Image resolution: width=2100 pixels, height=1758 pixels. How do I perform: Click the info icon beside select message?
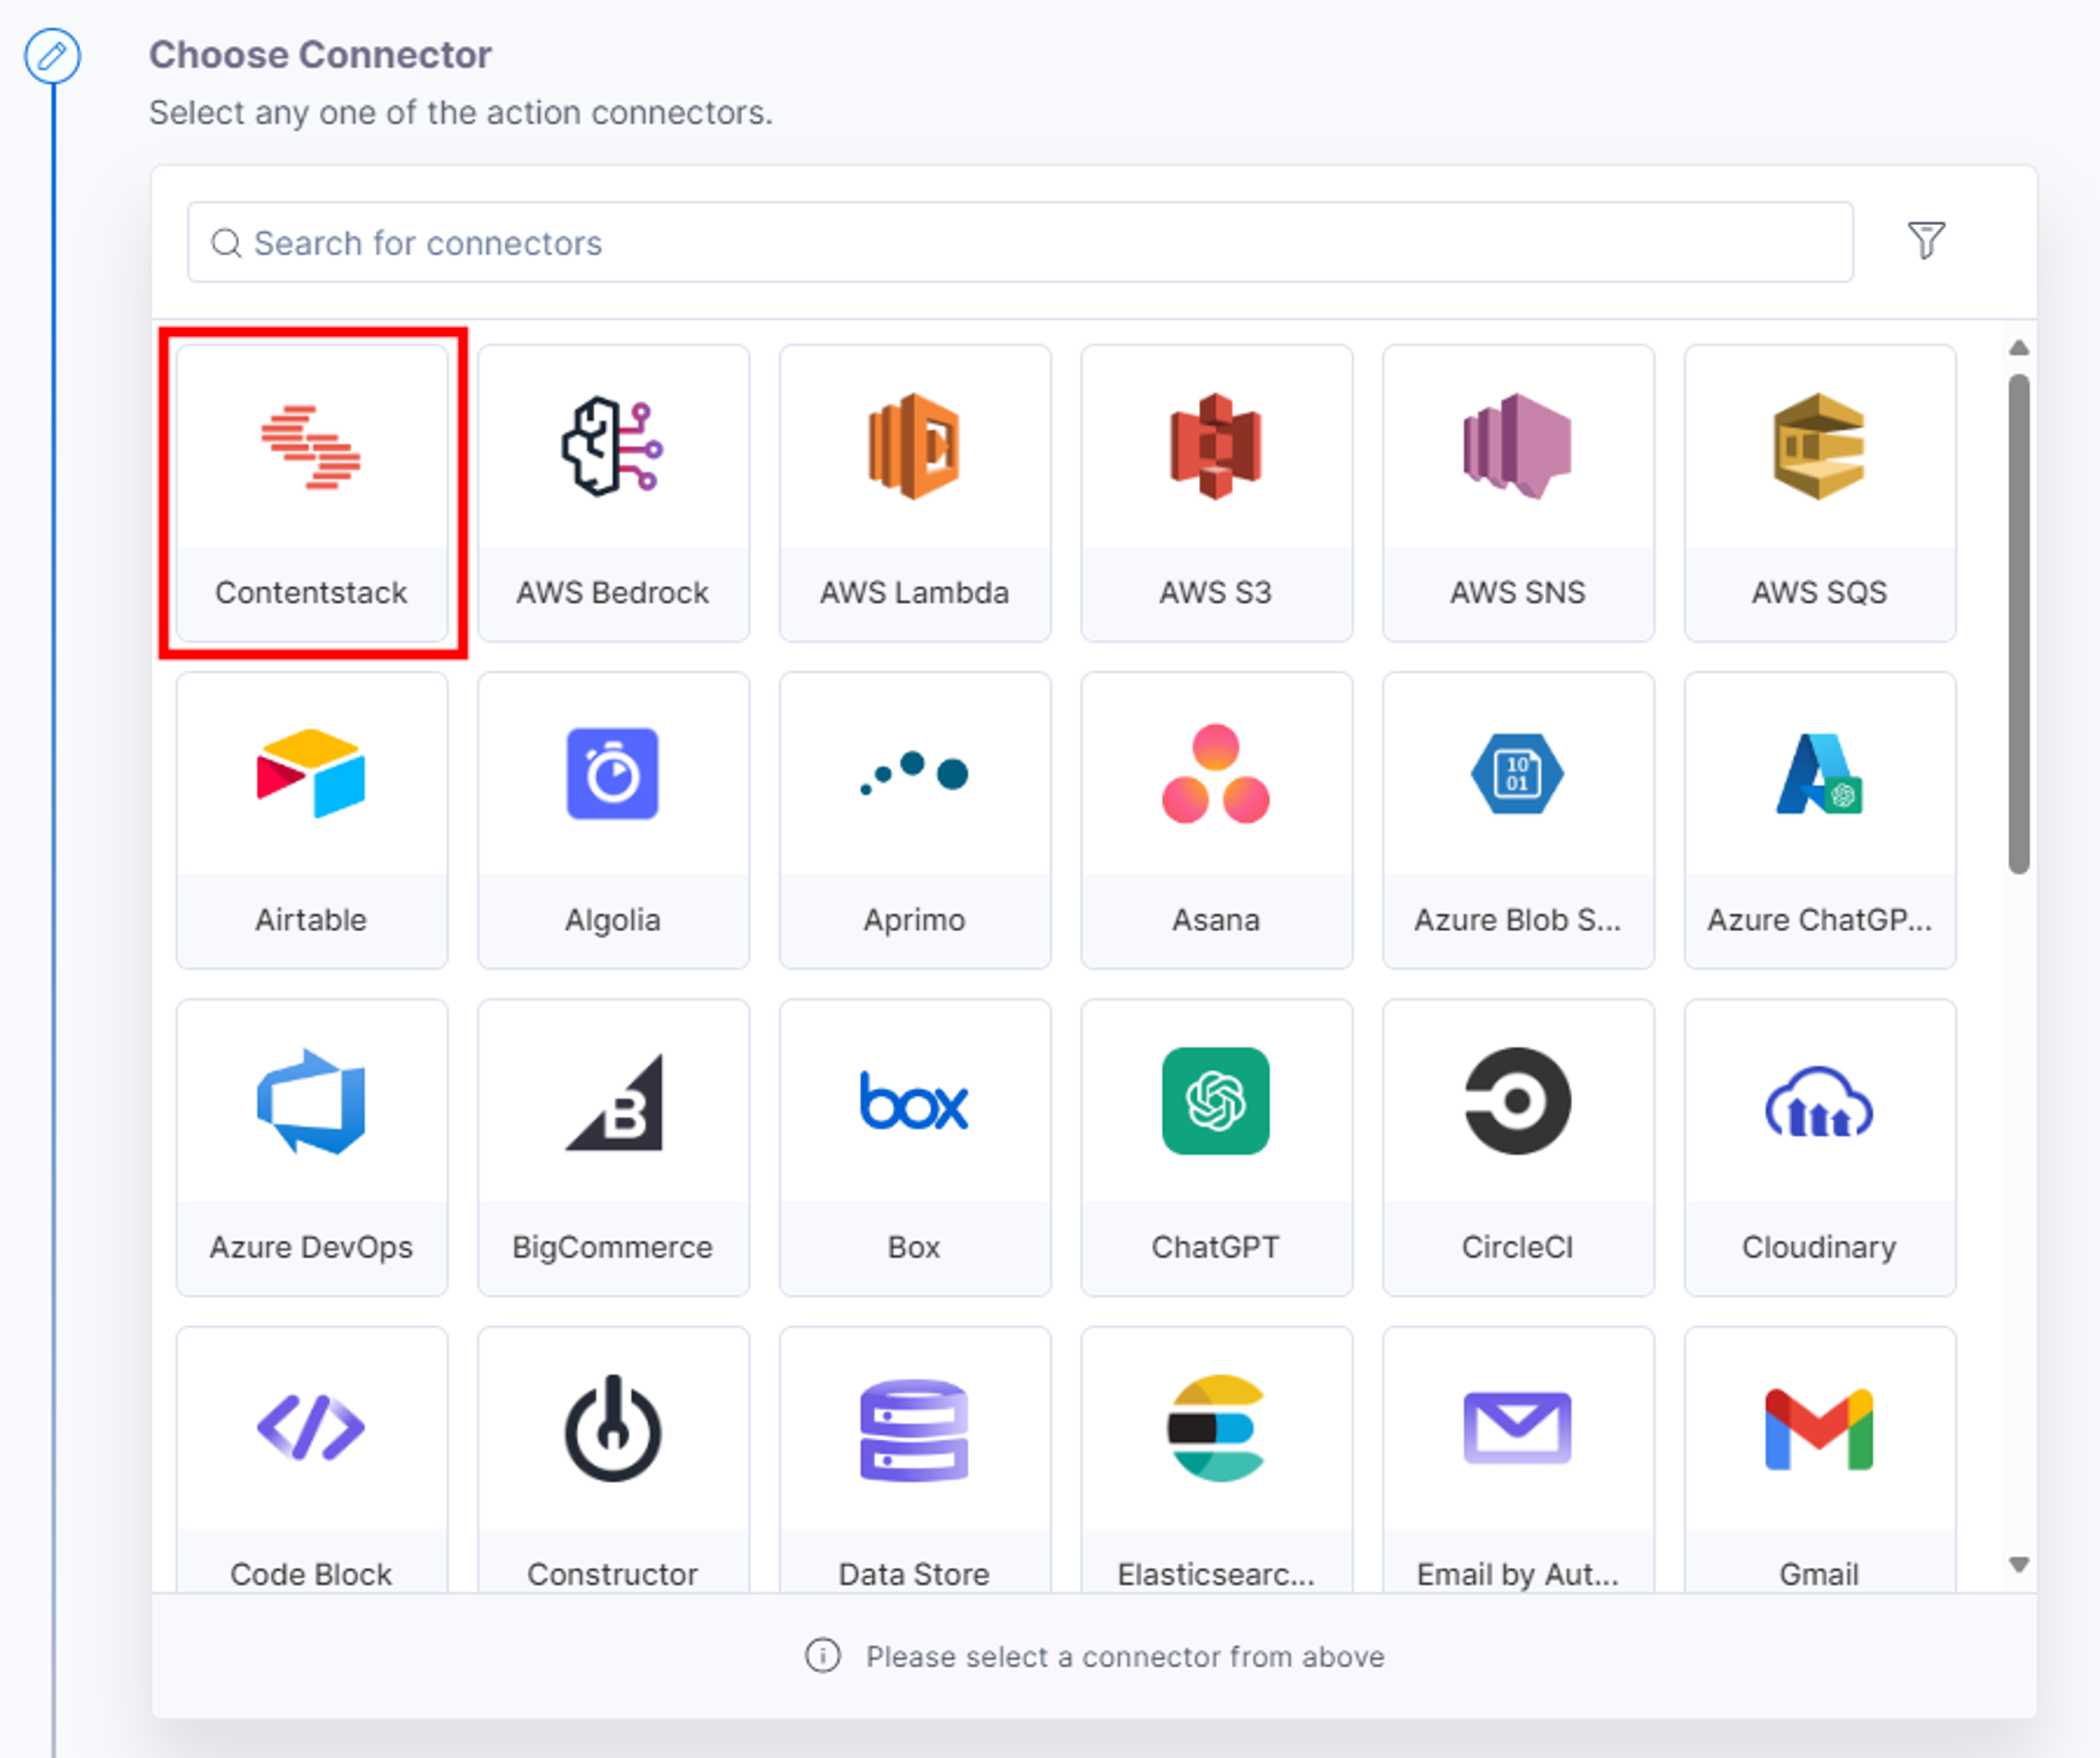click(823, 1655)
